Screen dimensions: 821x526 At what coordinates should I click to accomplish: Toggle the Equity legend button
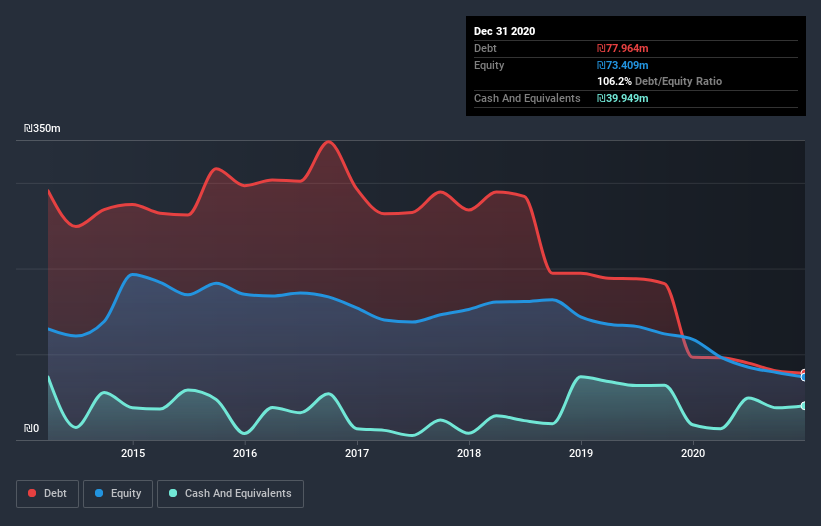point(118,494)
